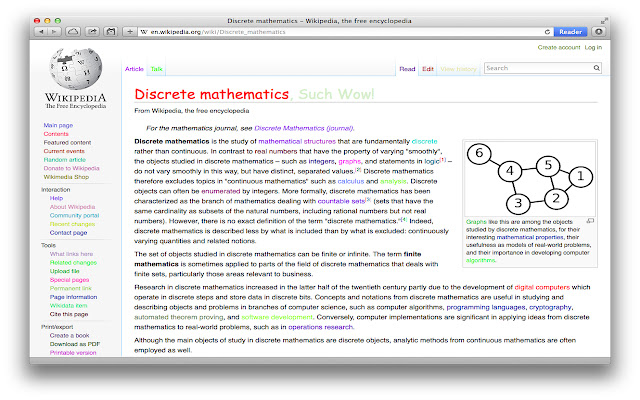Open Contents in the sidebar
This screenshot has height=400, width=640.
tap(56, 134)
